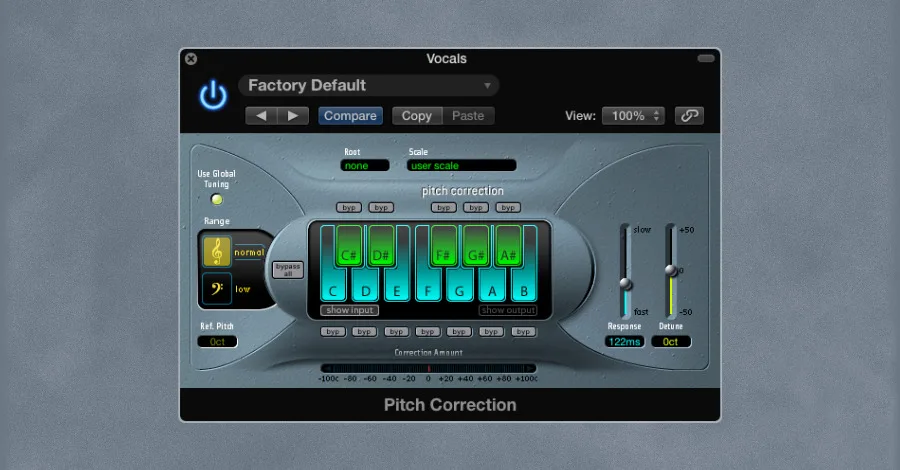Viewport: 900px width, 470px height.
Task: Click the F# black key
Action: (444, 247)
